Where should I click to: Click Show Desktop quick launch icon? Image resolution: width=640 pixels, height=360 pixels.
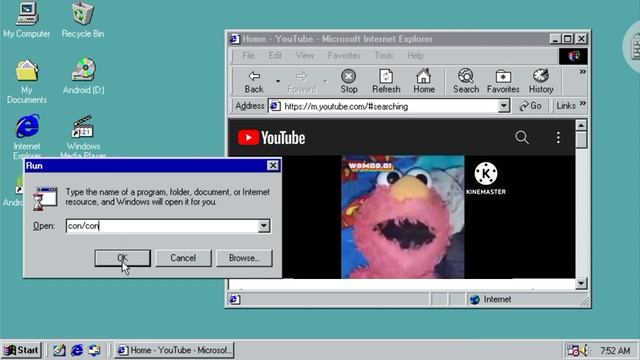pyautogui.click(x=59, y=350)
